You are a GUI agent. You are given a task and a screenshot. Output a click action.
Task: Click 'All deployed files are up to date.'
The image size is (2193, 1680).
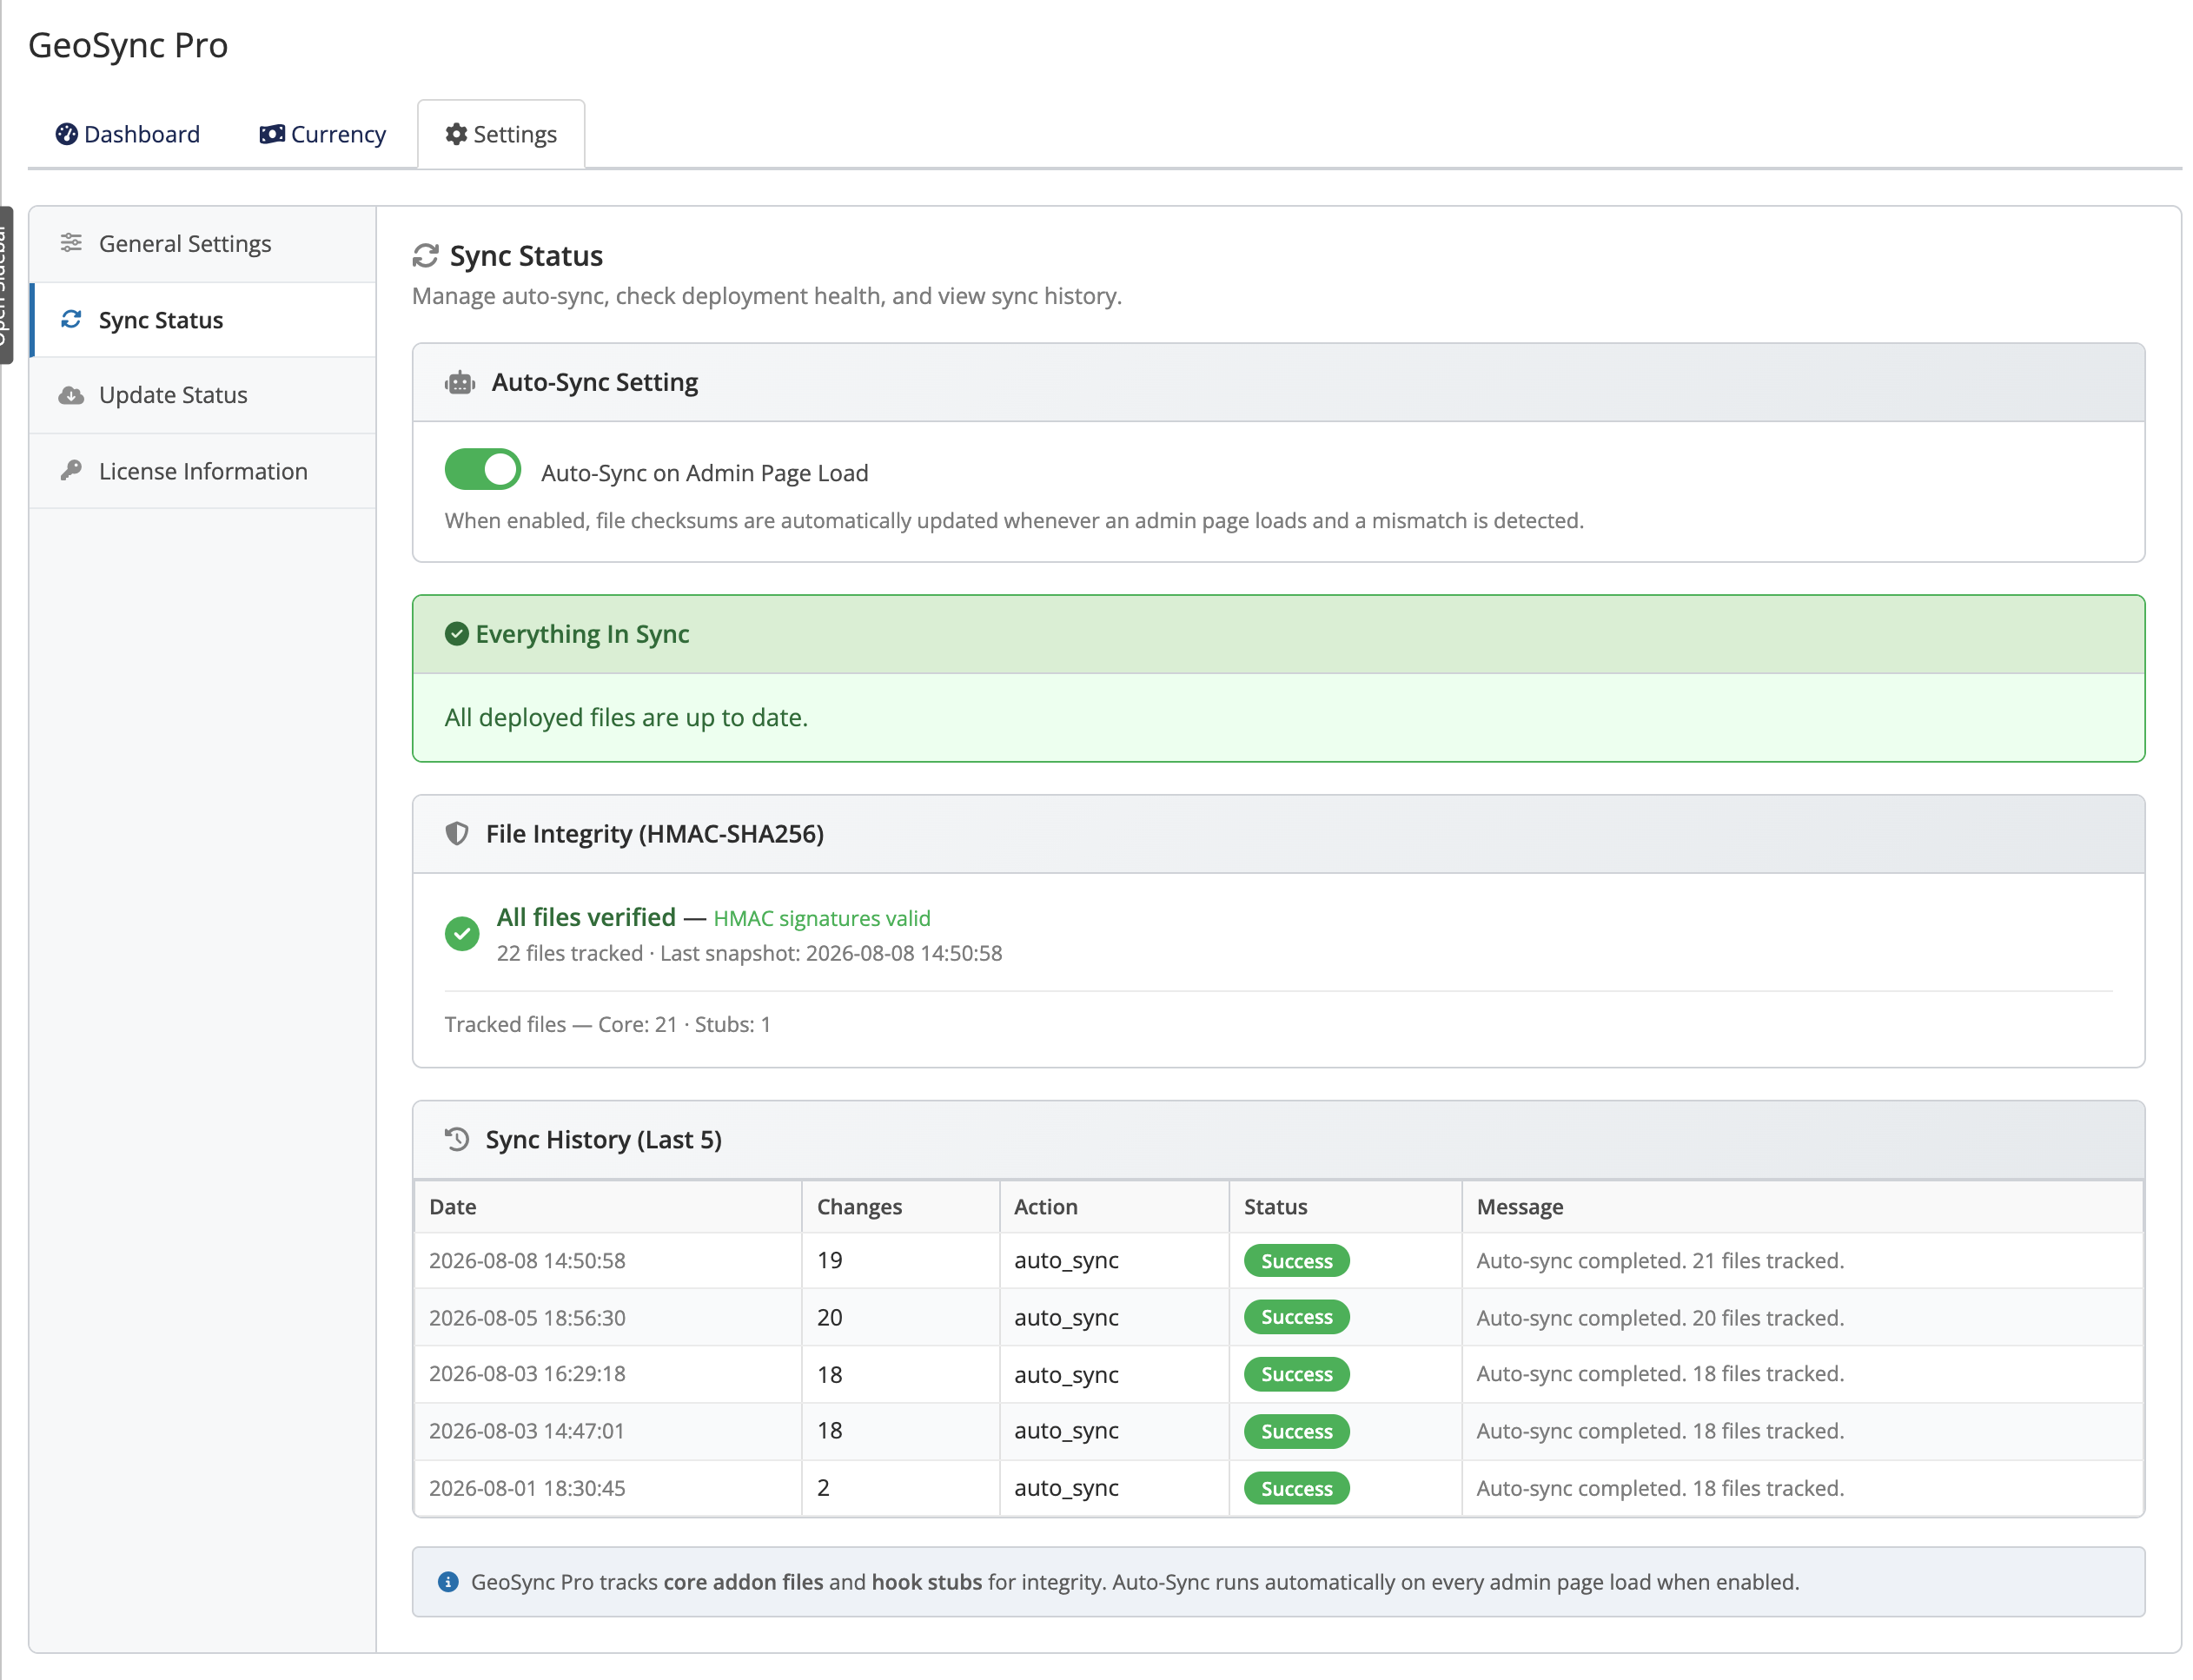point(626,718)
